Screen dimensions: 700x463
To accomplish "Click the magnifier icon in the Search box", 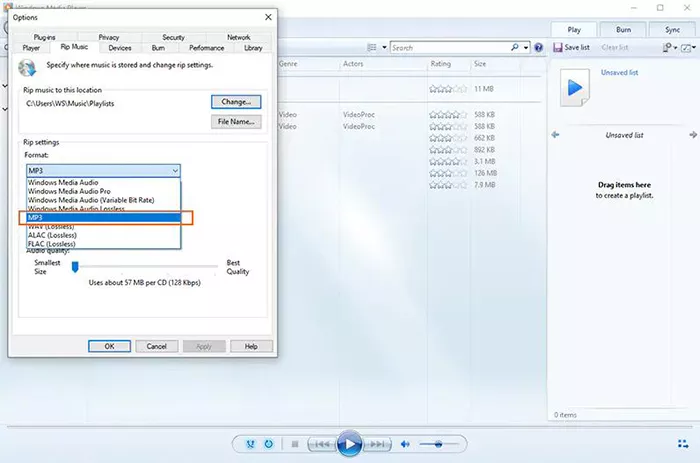I will pyautogui.click(x=515, y=47).
